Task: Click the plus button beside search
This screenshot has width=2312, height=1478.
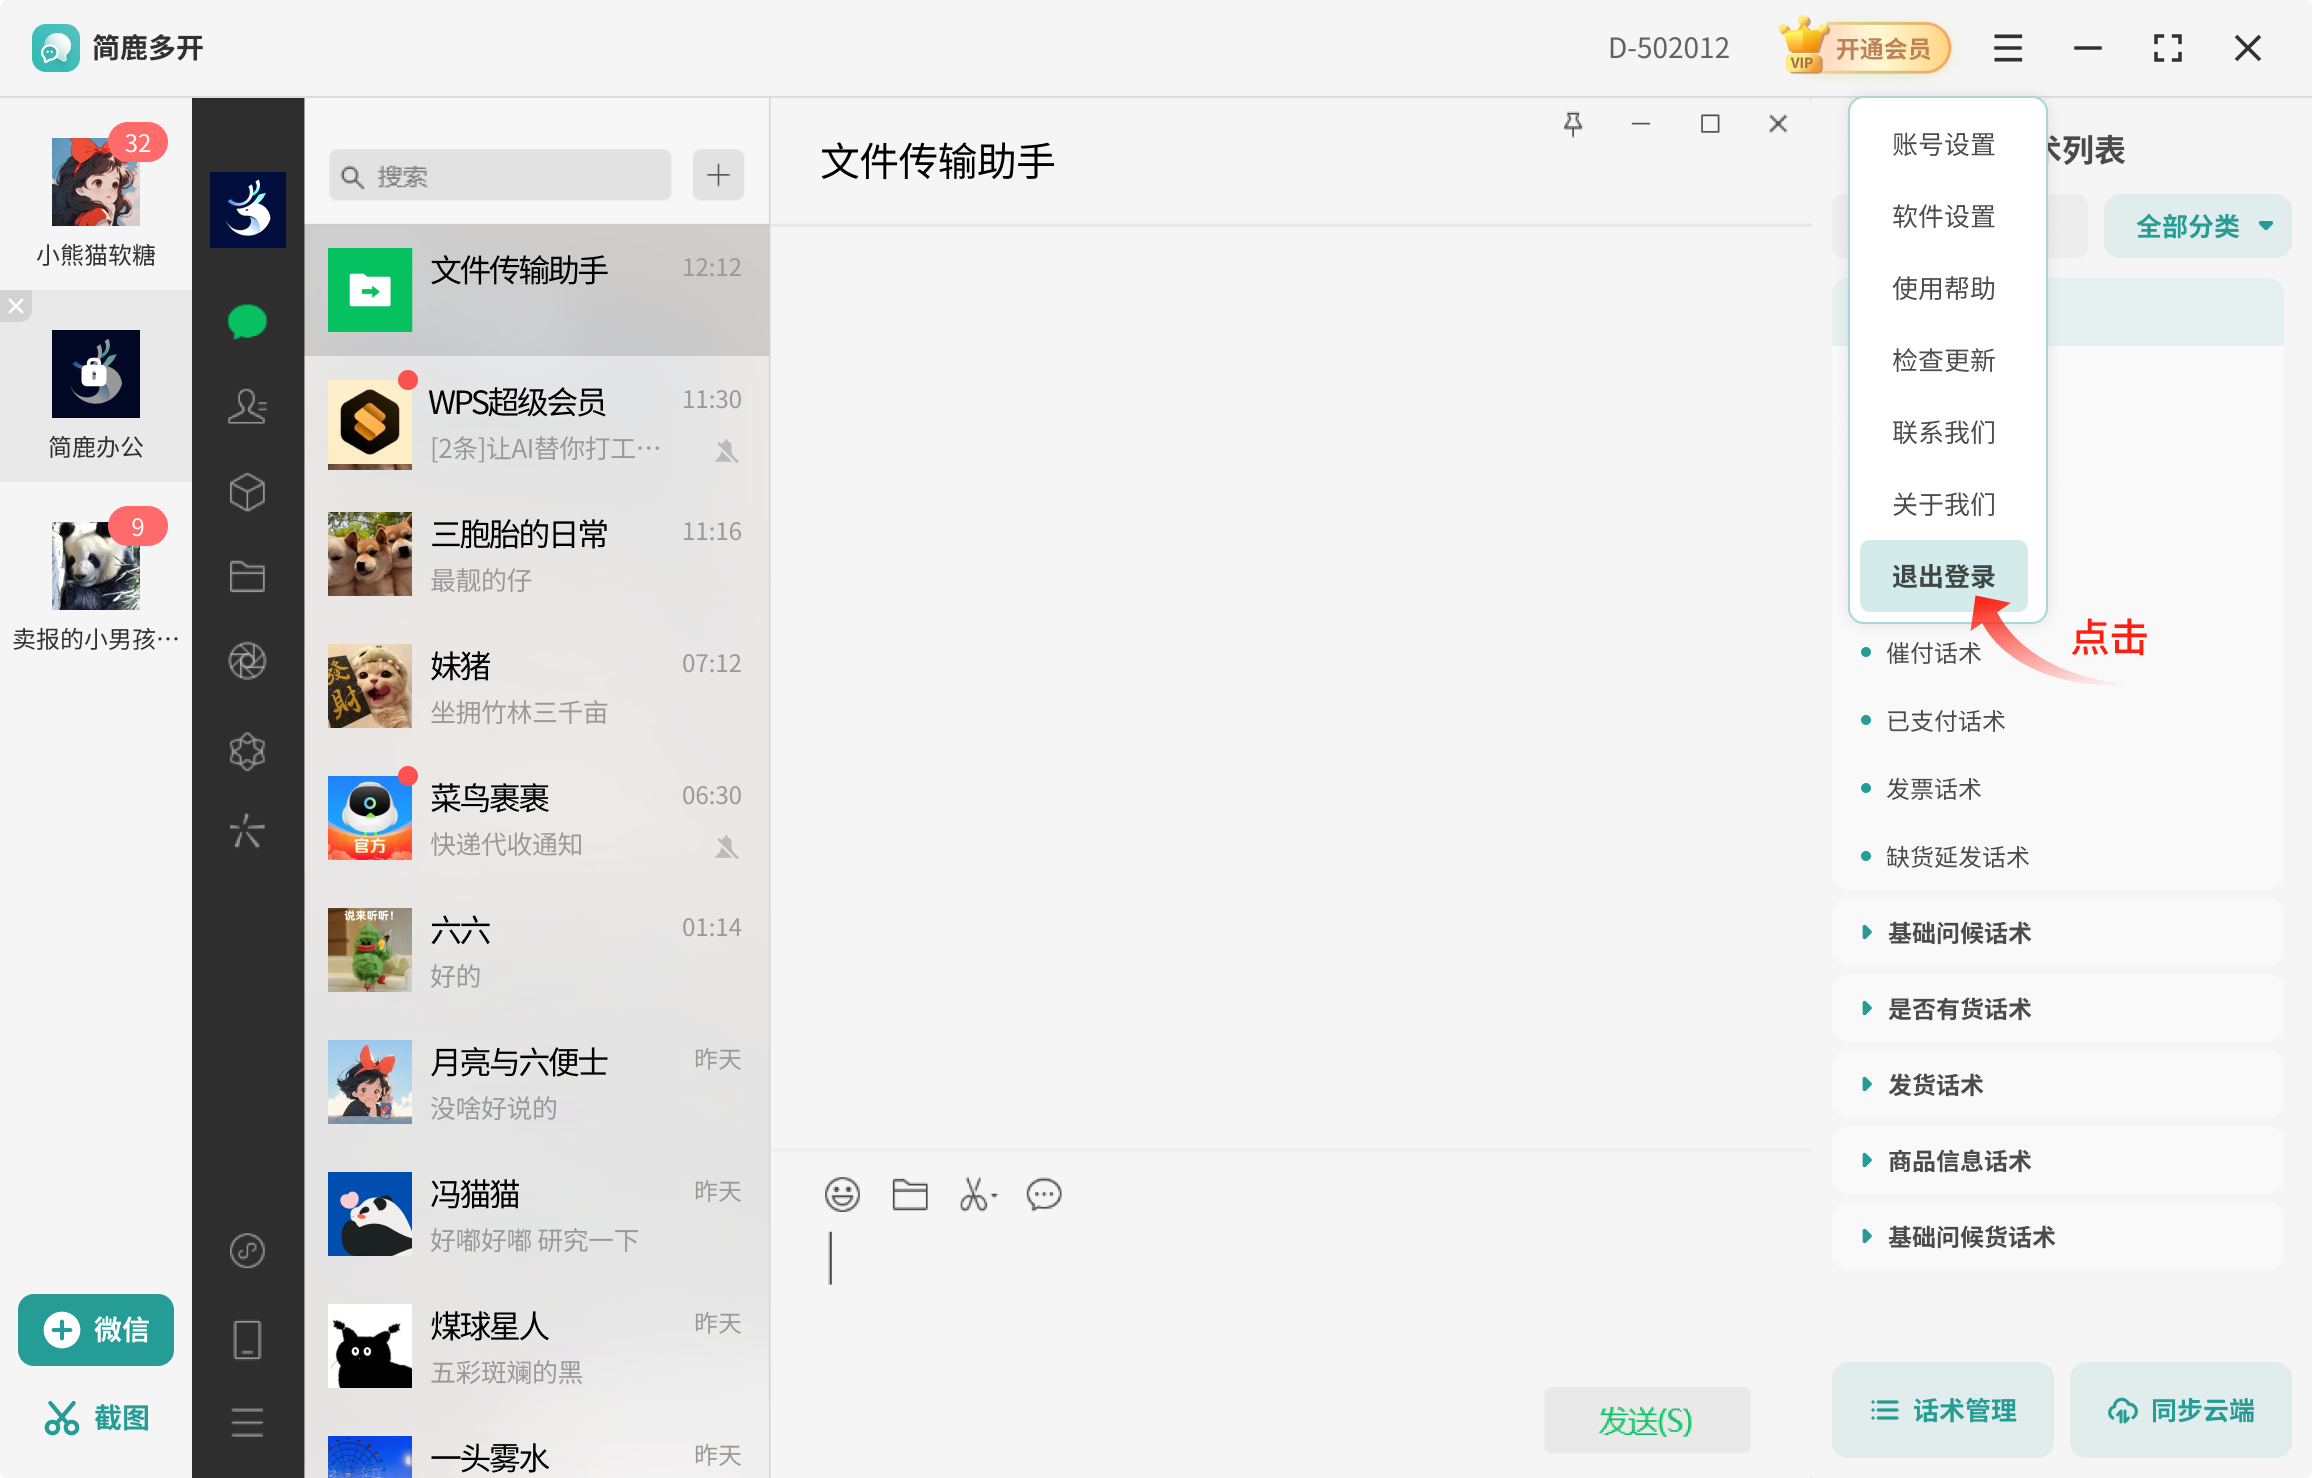Action: (718, 176)
